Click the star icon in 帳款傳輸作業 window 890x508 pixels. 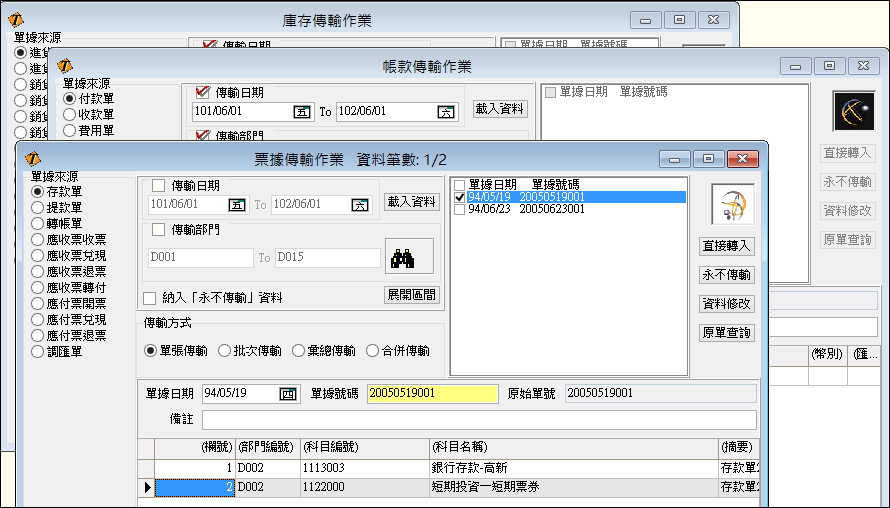[853, 112]
